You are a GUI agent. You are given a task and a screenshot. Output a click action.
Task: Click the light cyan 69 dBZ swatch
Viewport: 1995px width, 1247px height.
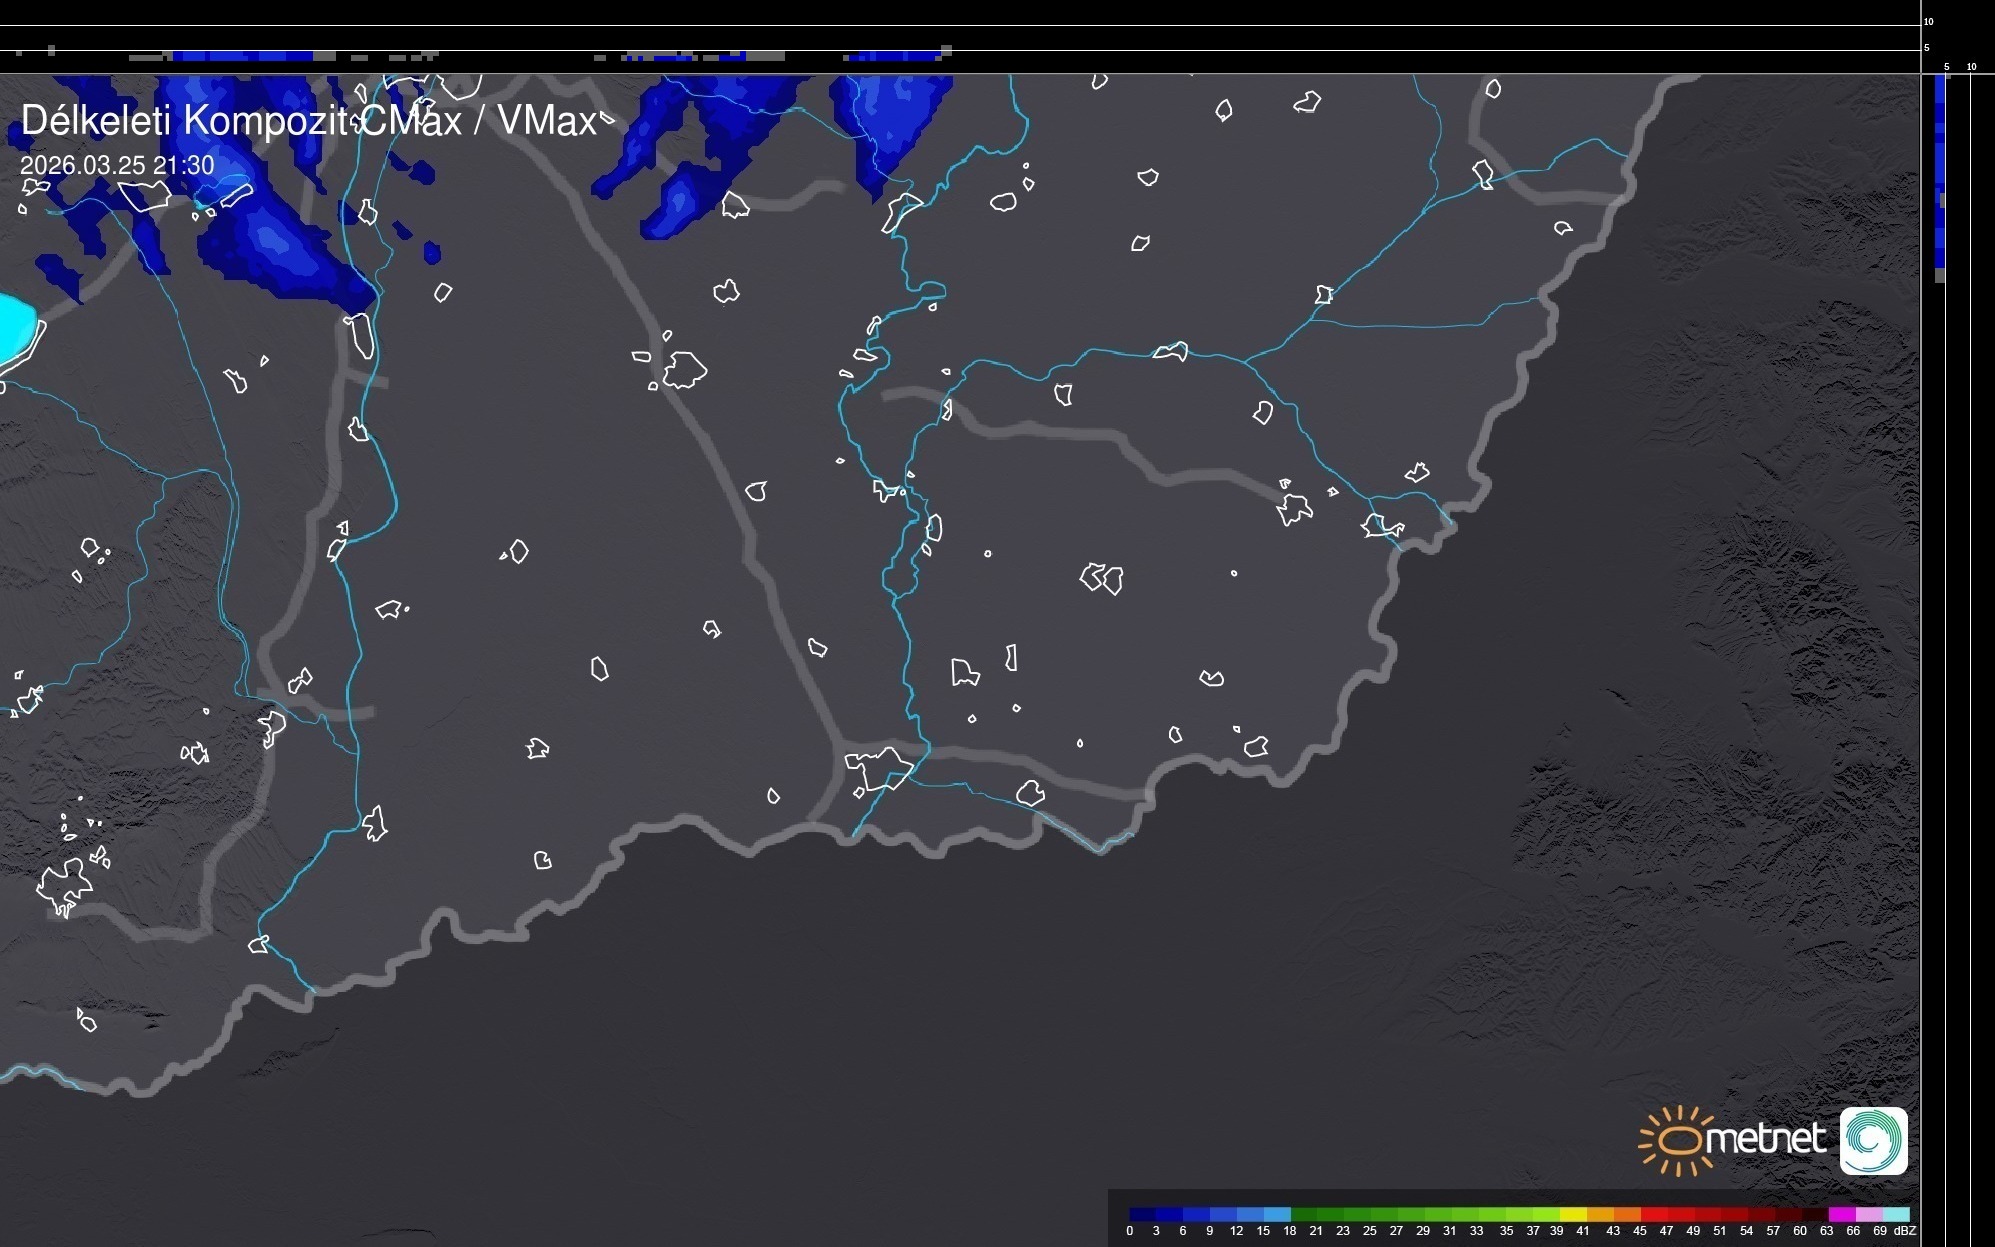1895,1214
